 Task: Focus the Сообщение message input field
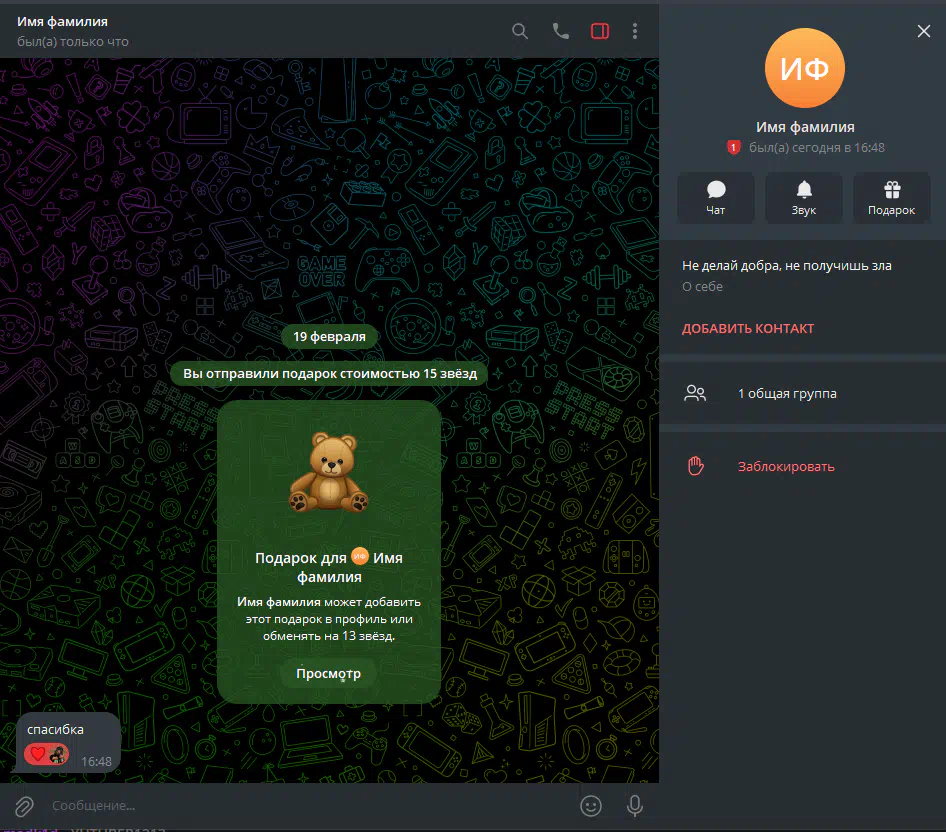(x=300, y=805)
